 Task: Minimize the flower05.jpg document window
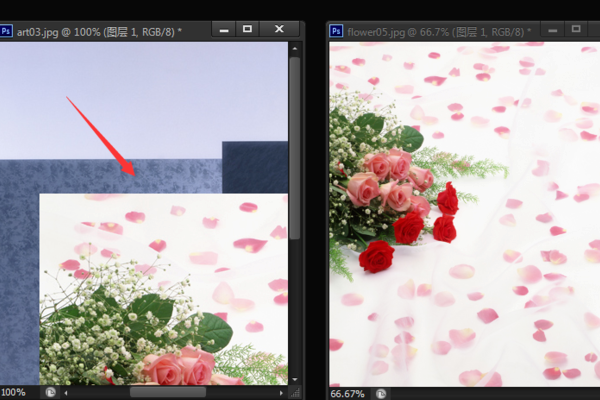coord(553,29)
